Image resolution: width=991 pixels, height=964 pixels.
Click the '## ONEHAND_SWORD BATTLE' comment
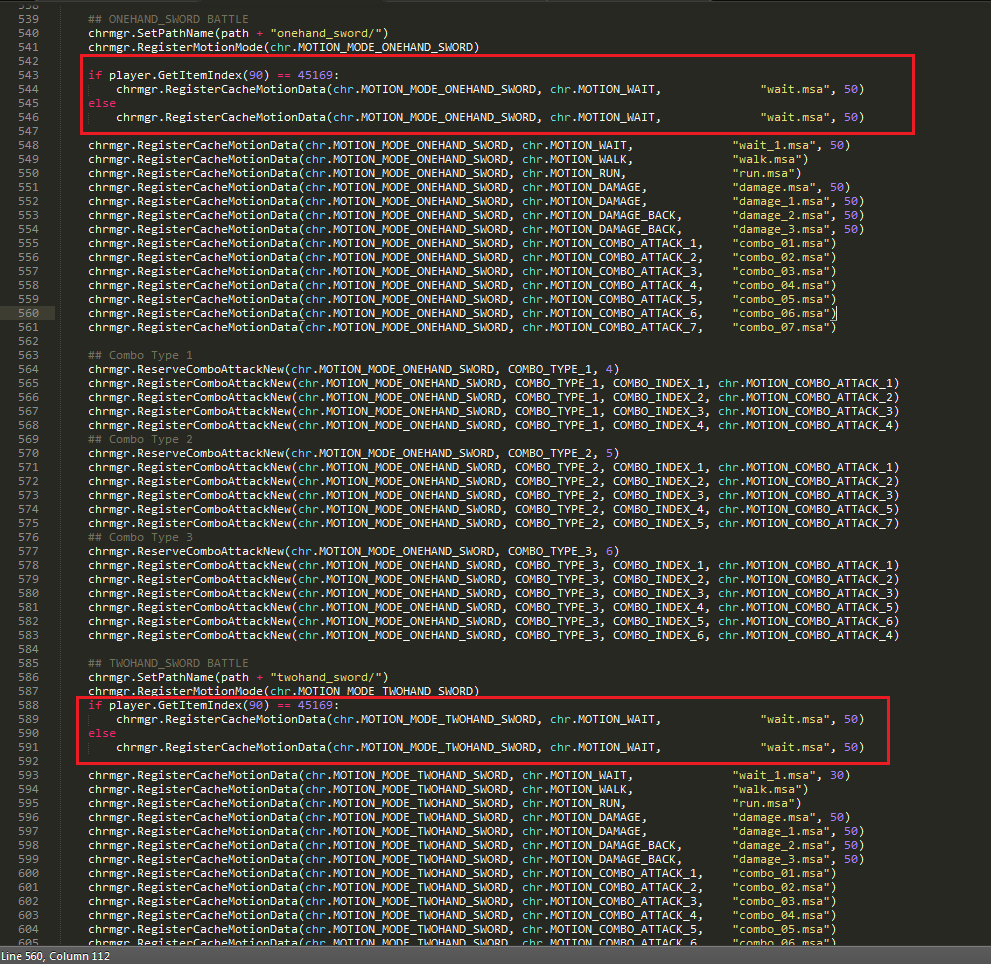pos(168,20)
